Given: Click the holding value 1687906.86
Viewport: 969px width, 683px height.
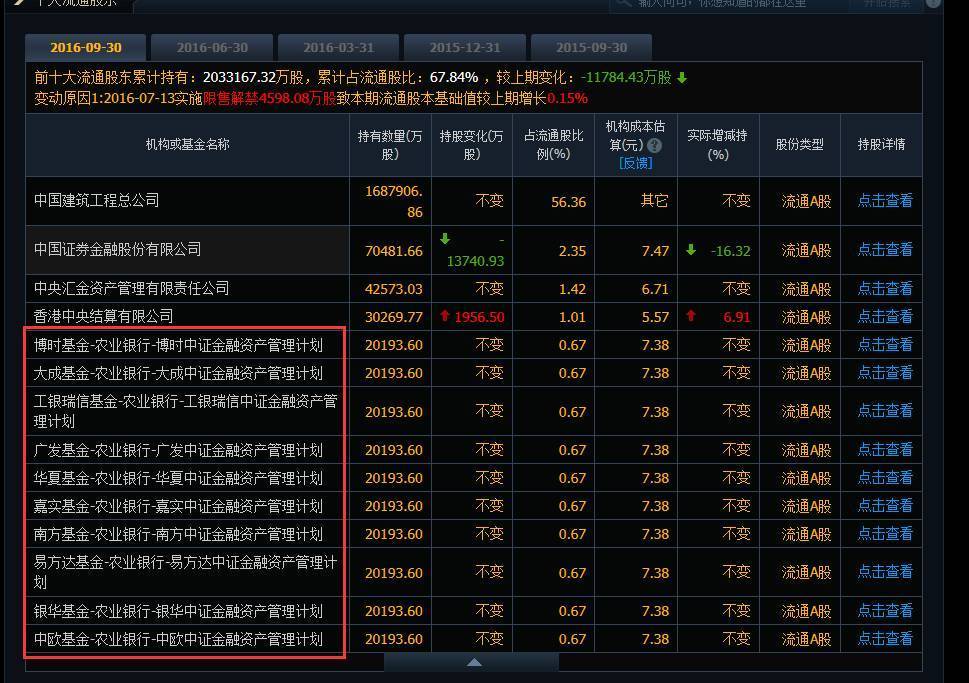Looking at the screenshot, I should coord(394,202).
